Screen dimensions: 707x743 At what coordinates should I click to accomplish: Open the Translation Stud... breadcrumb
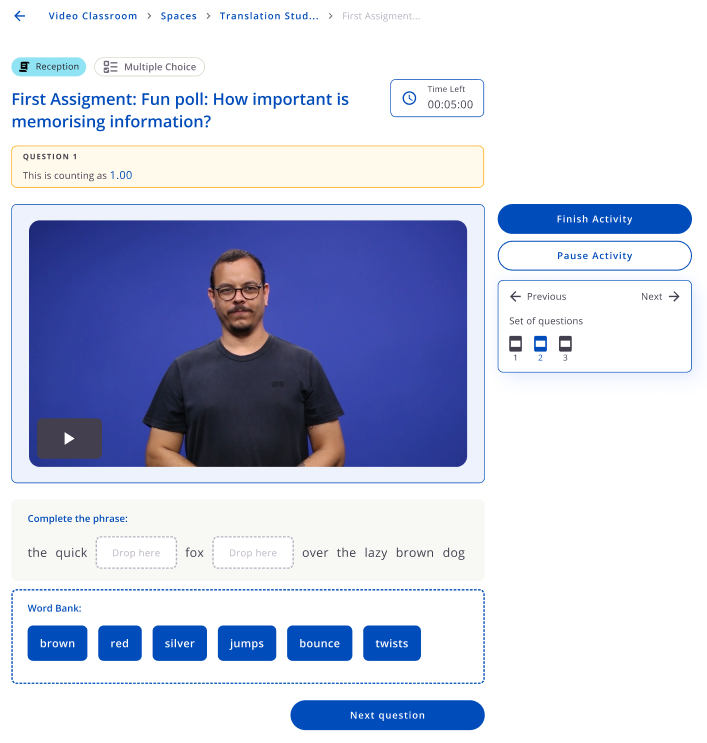[x=269, y=16]
